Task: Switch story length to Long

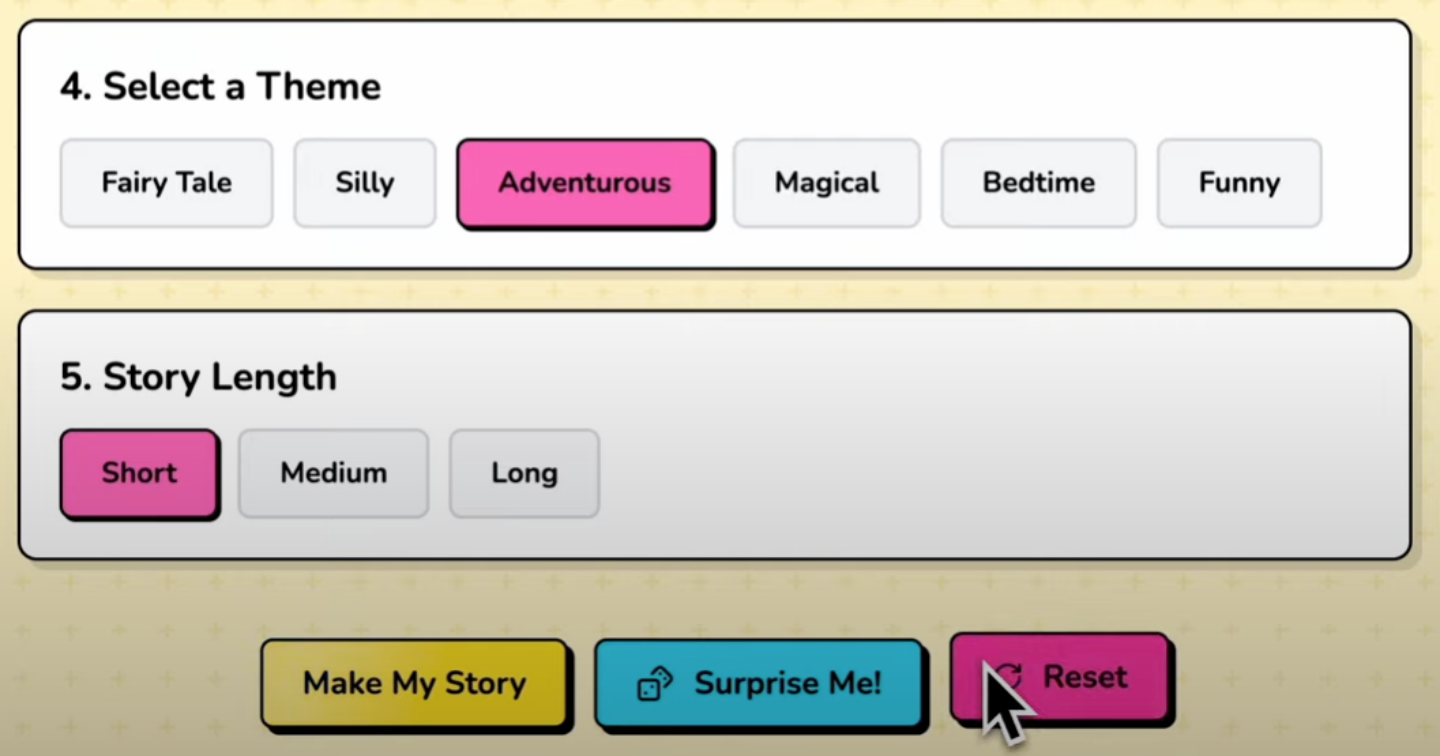Action: (x=525, y=473)
